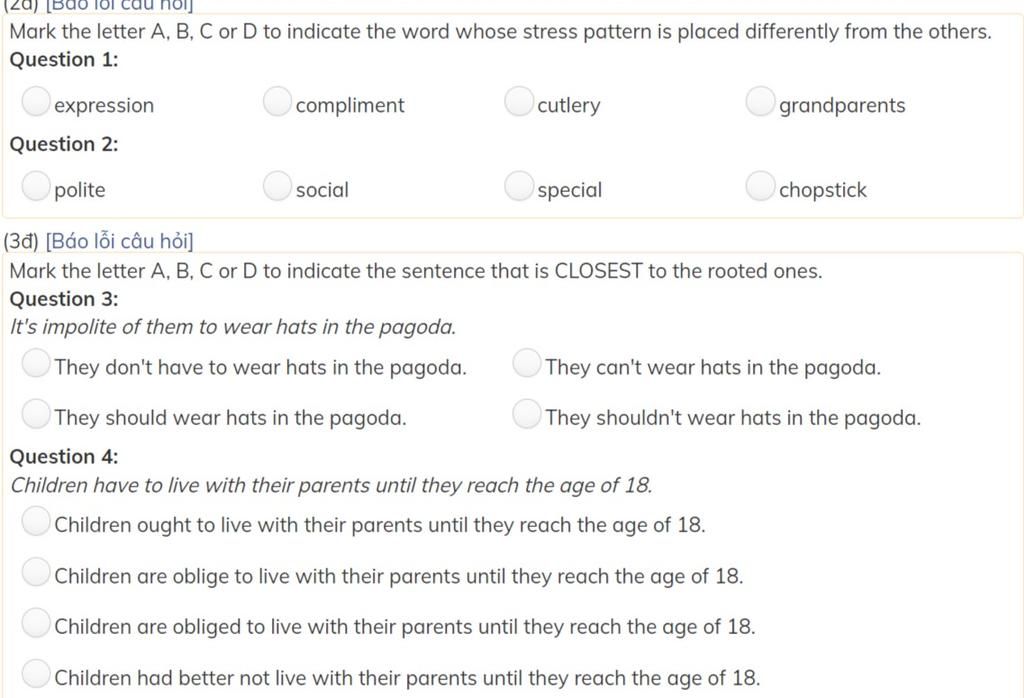The width and height of the screenshot is (1024, 698).
Task: Select 'polite' for Question 2
Action: (x=36, y=186)
